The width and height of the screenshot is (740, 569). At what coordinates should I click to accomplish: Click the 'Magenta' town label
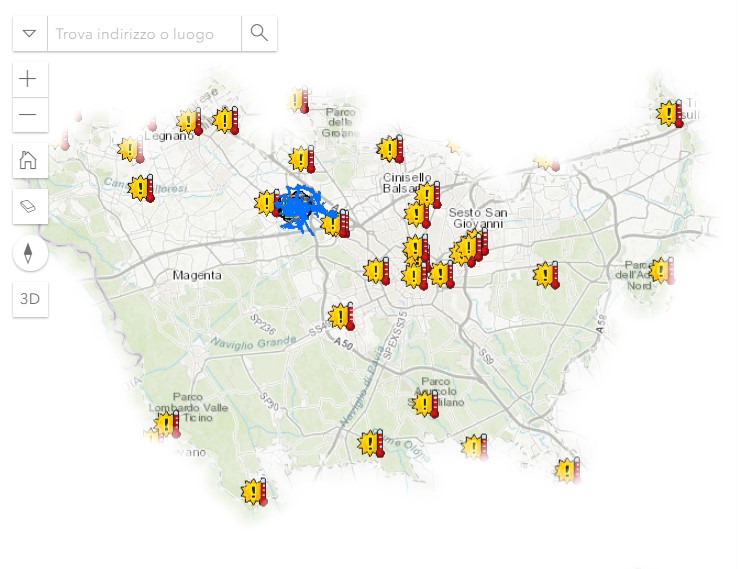pyautogui.click(x=197, y=275)
